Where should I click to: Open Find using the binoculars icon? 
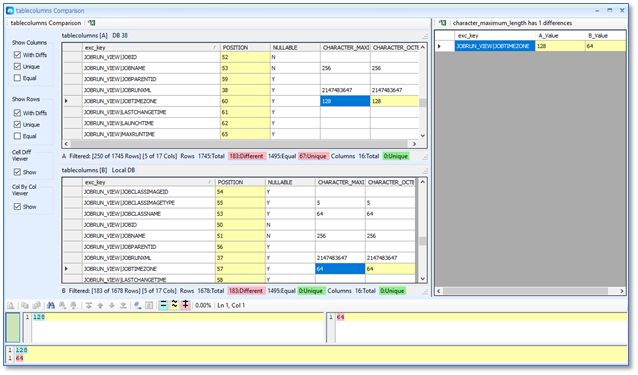[51, 305]
